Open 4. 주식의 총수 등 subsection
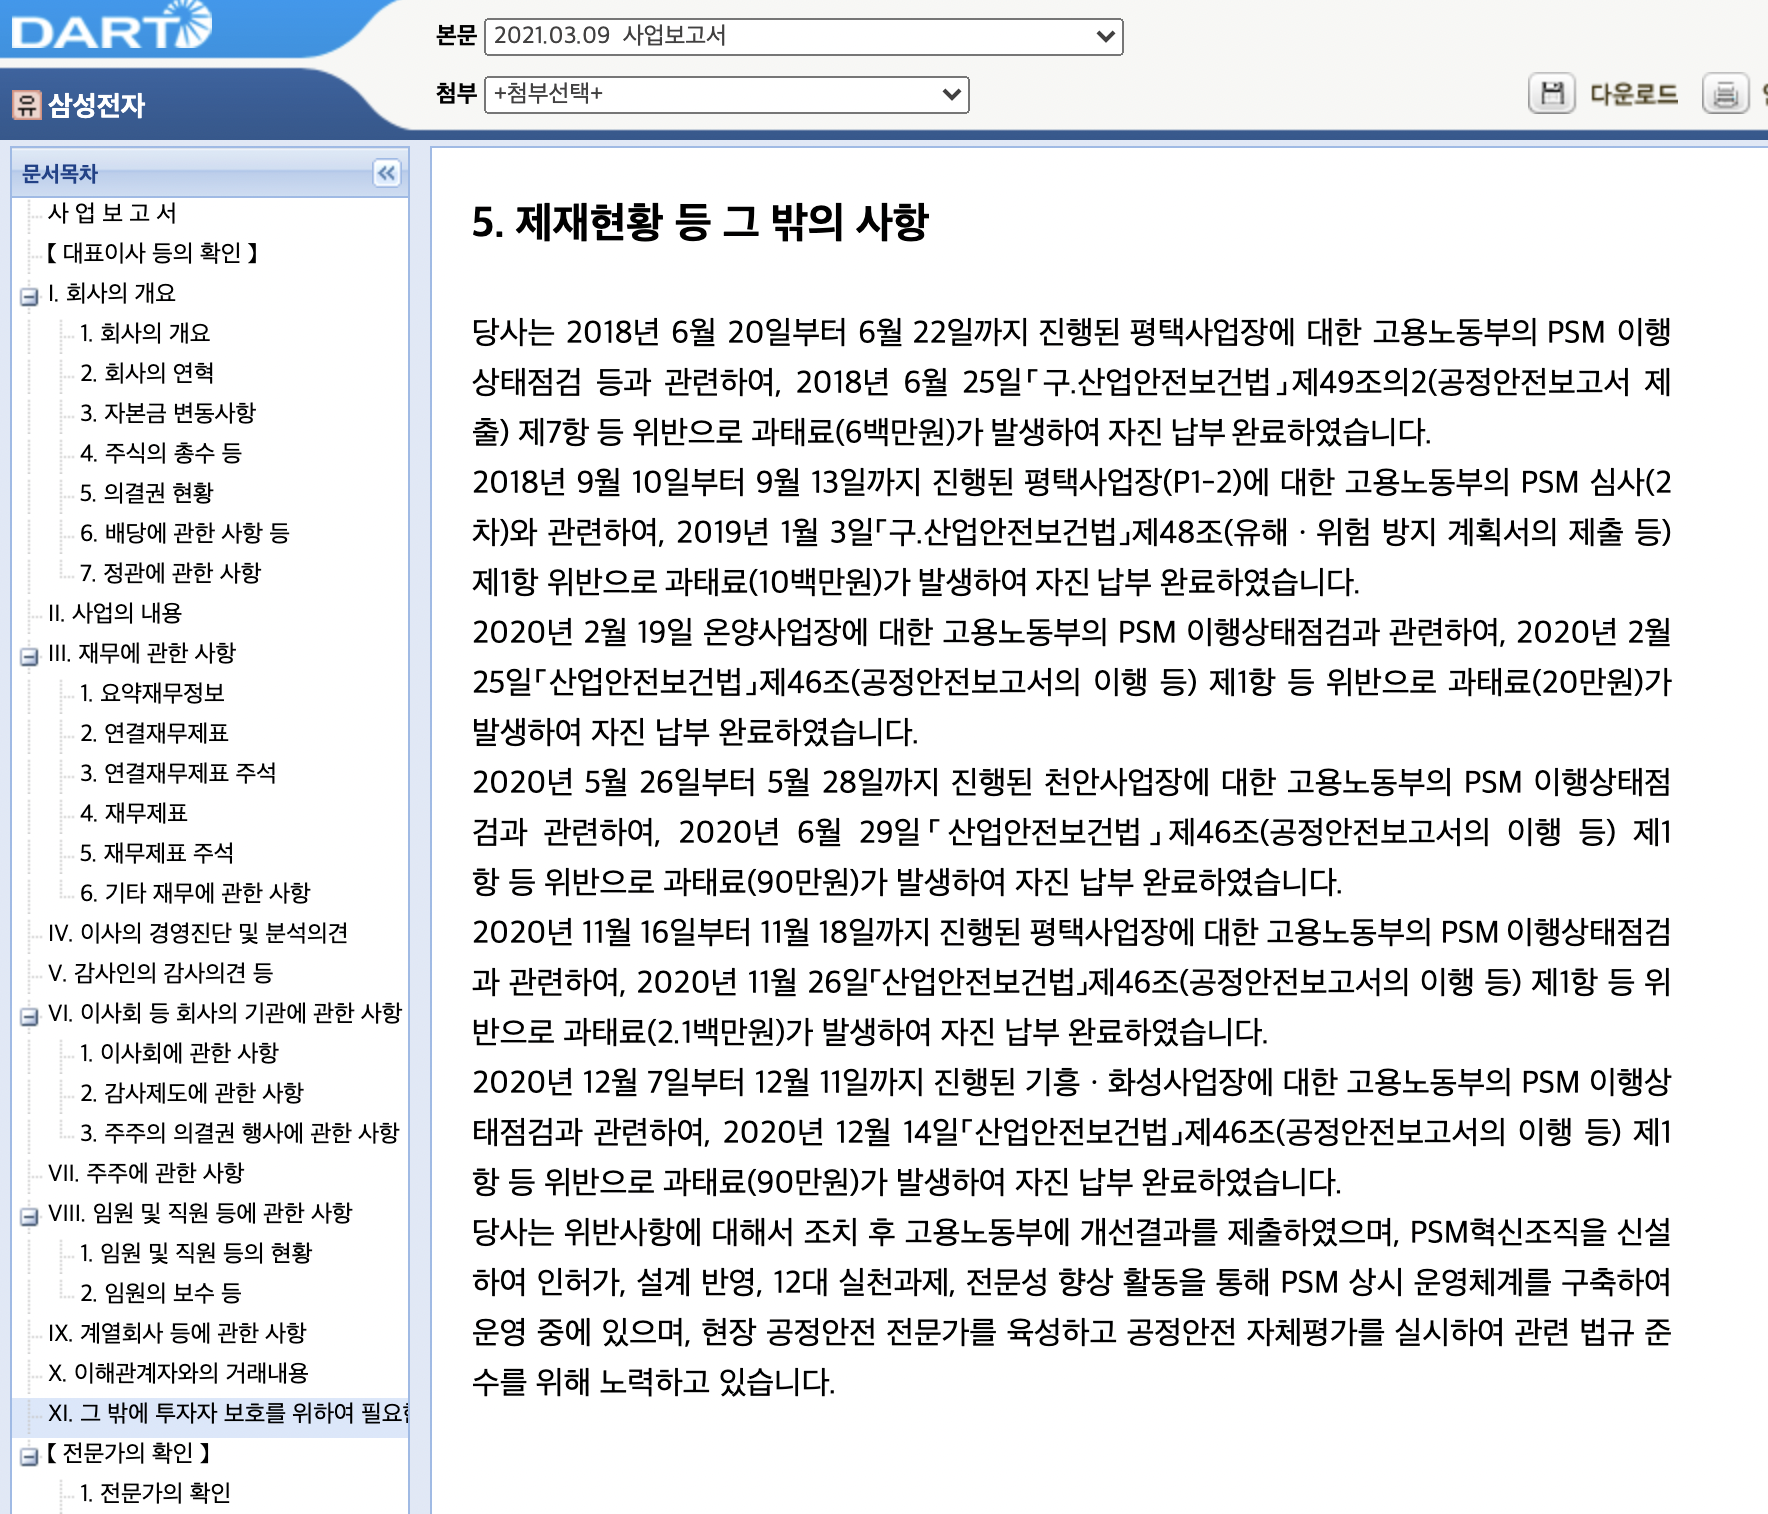 (x=161, y=453)
